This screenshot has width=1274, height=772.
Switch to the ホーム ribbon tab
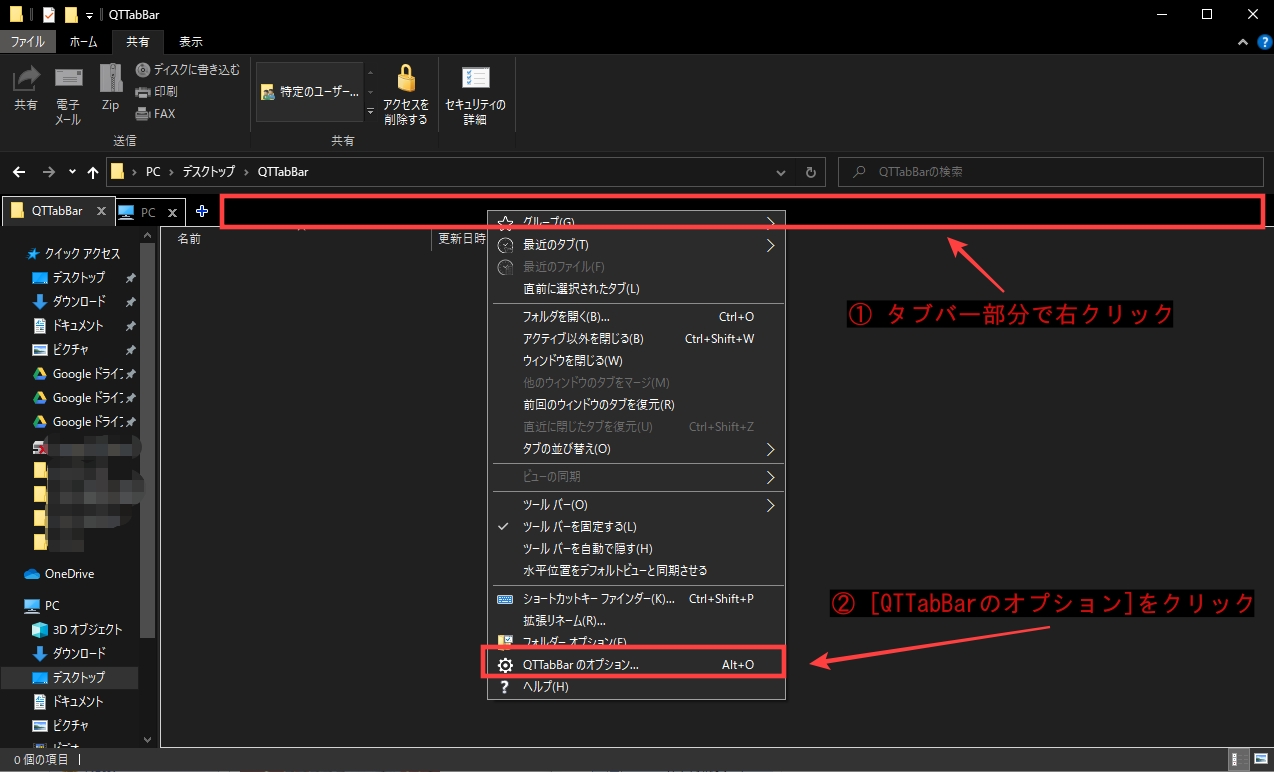point(83,42)
